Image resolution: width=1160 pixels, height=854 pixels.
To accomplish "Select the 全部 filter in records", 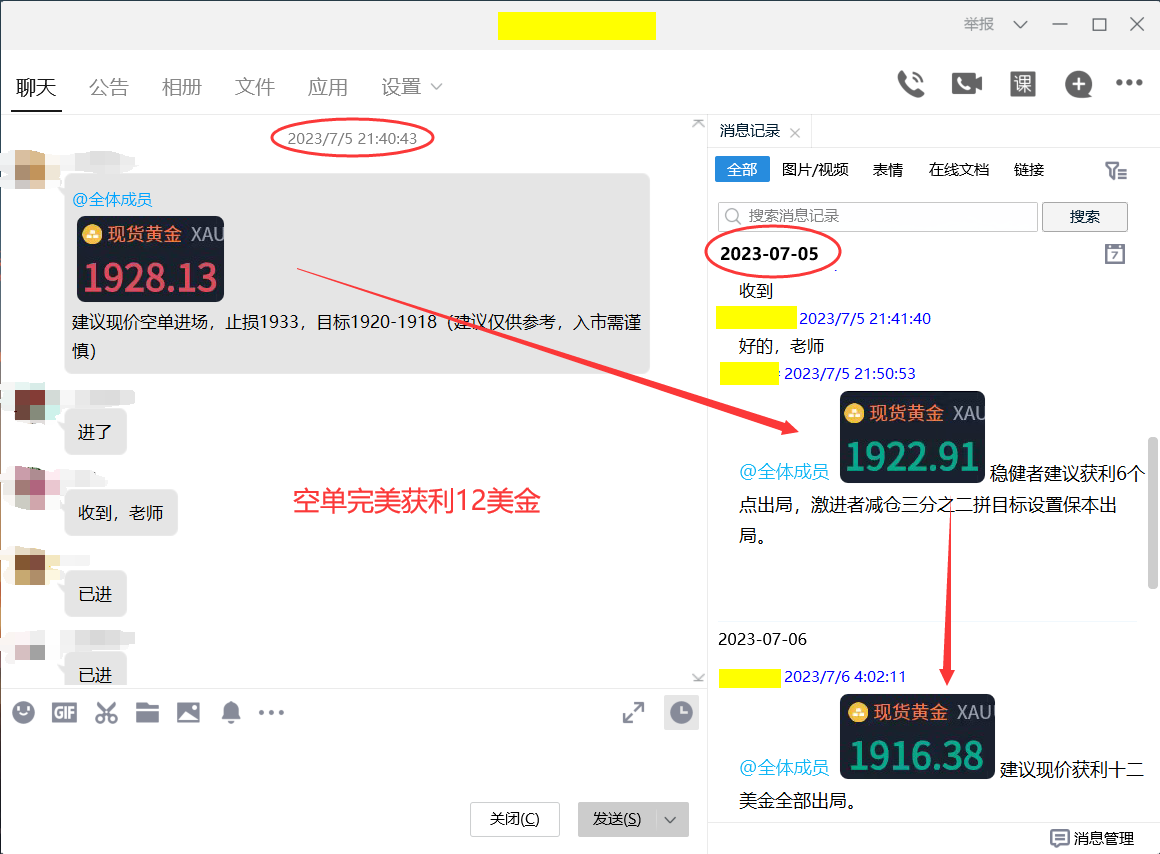I will coord(742,169).
